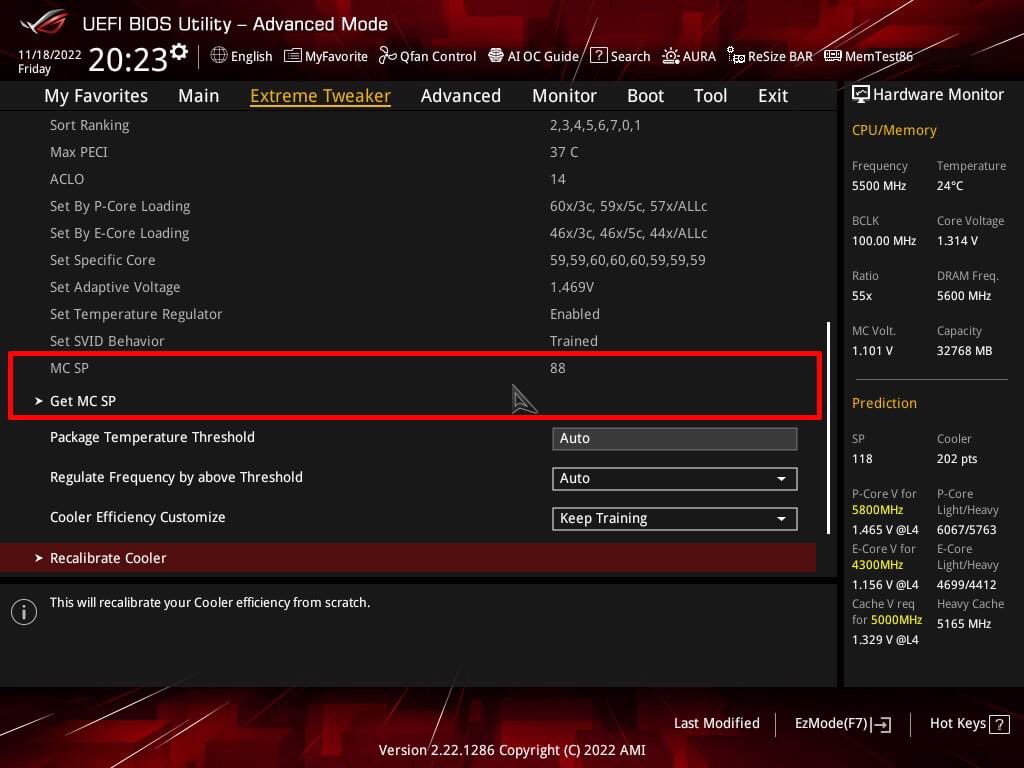Image resolution: width=1024 pixels, height=768 pixels.
Task: Click the ReSize BAR icon
Action: 736,56
